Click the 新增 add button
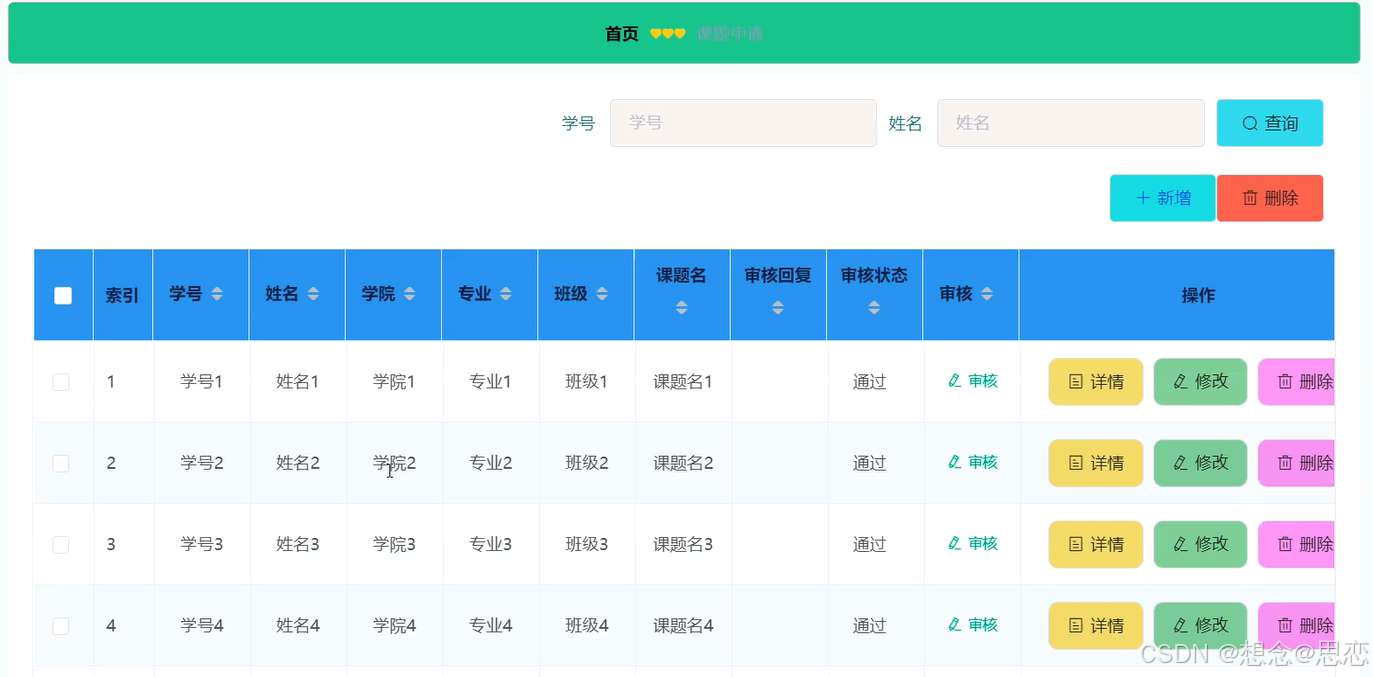Viewport: 1373px width, 677px height. [x=1162, y=198]
